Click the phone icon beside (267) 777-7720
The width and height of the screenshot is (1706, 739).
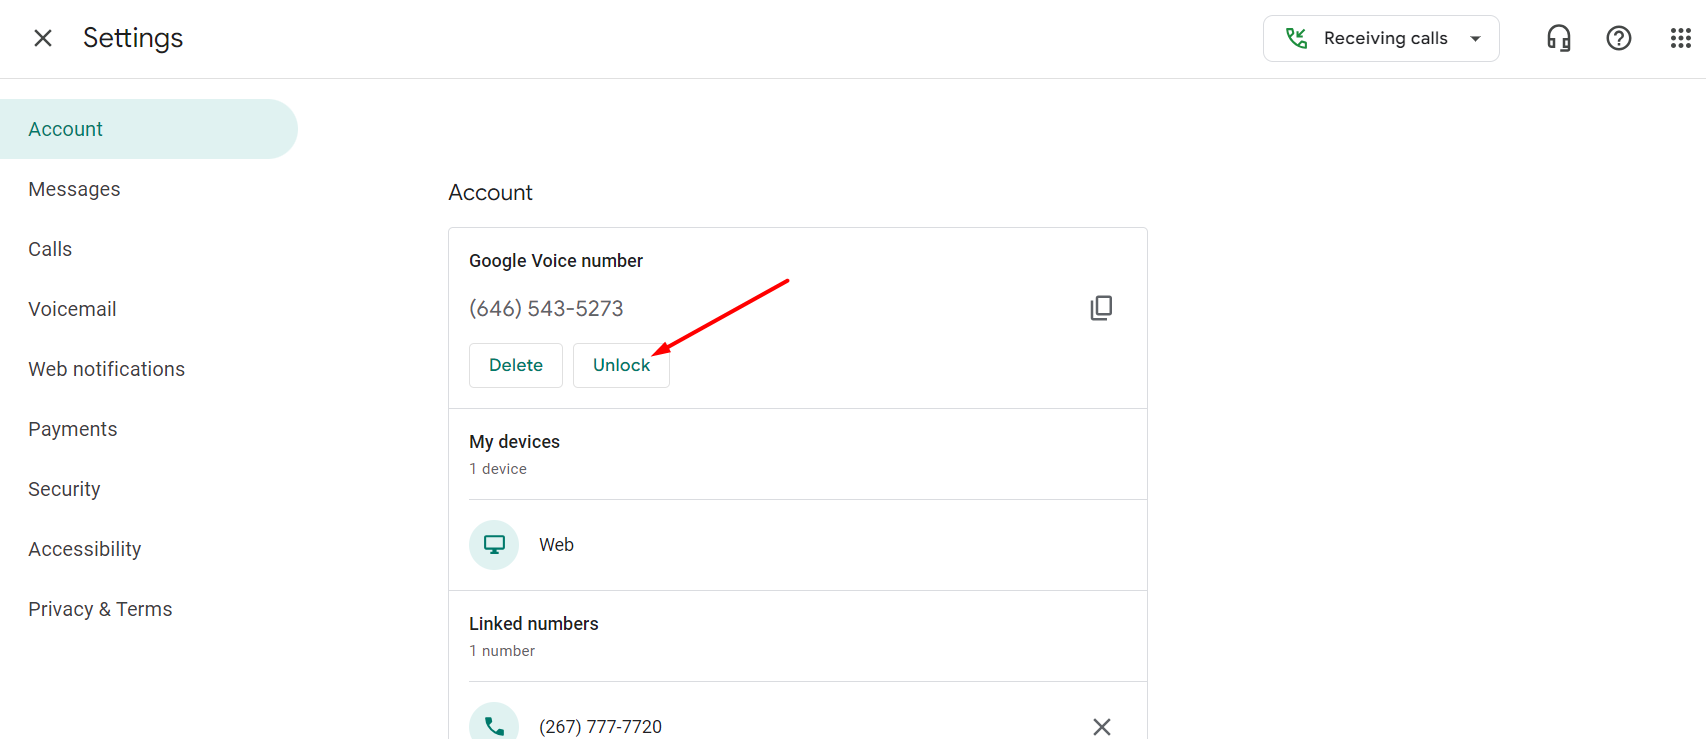click(494, 725)
